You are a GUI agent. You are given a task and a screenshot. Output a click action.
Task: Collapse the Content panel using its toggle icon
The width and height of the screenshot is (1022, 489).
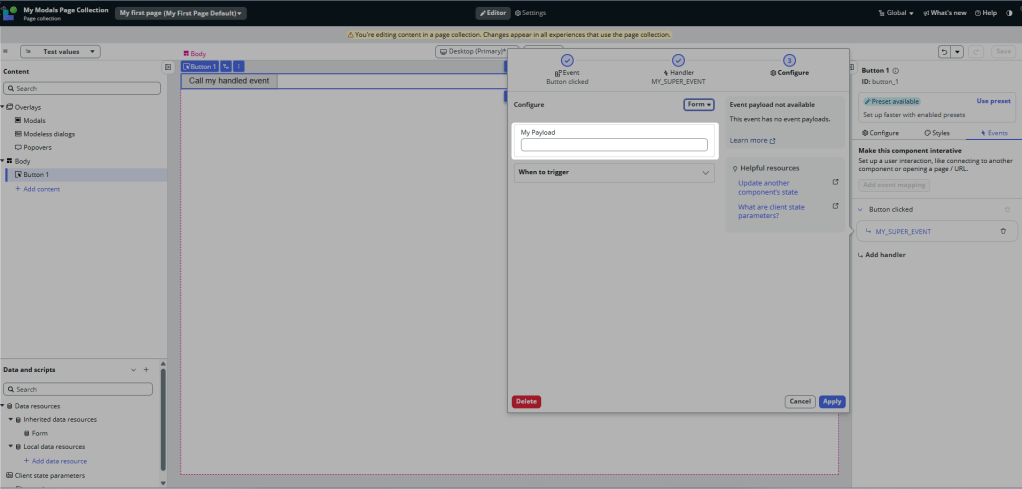coord(168,68)
